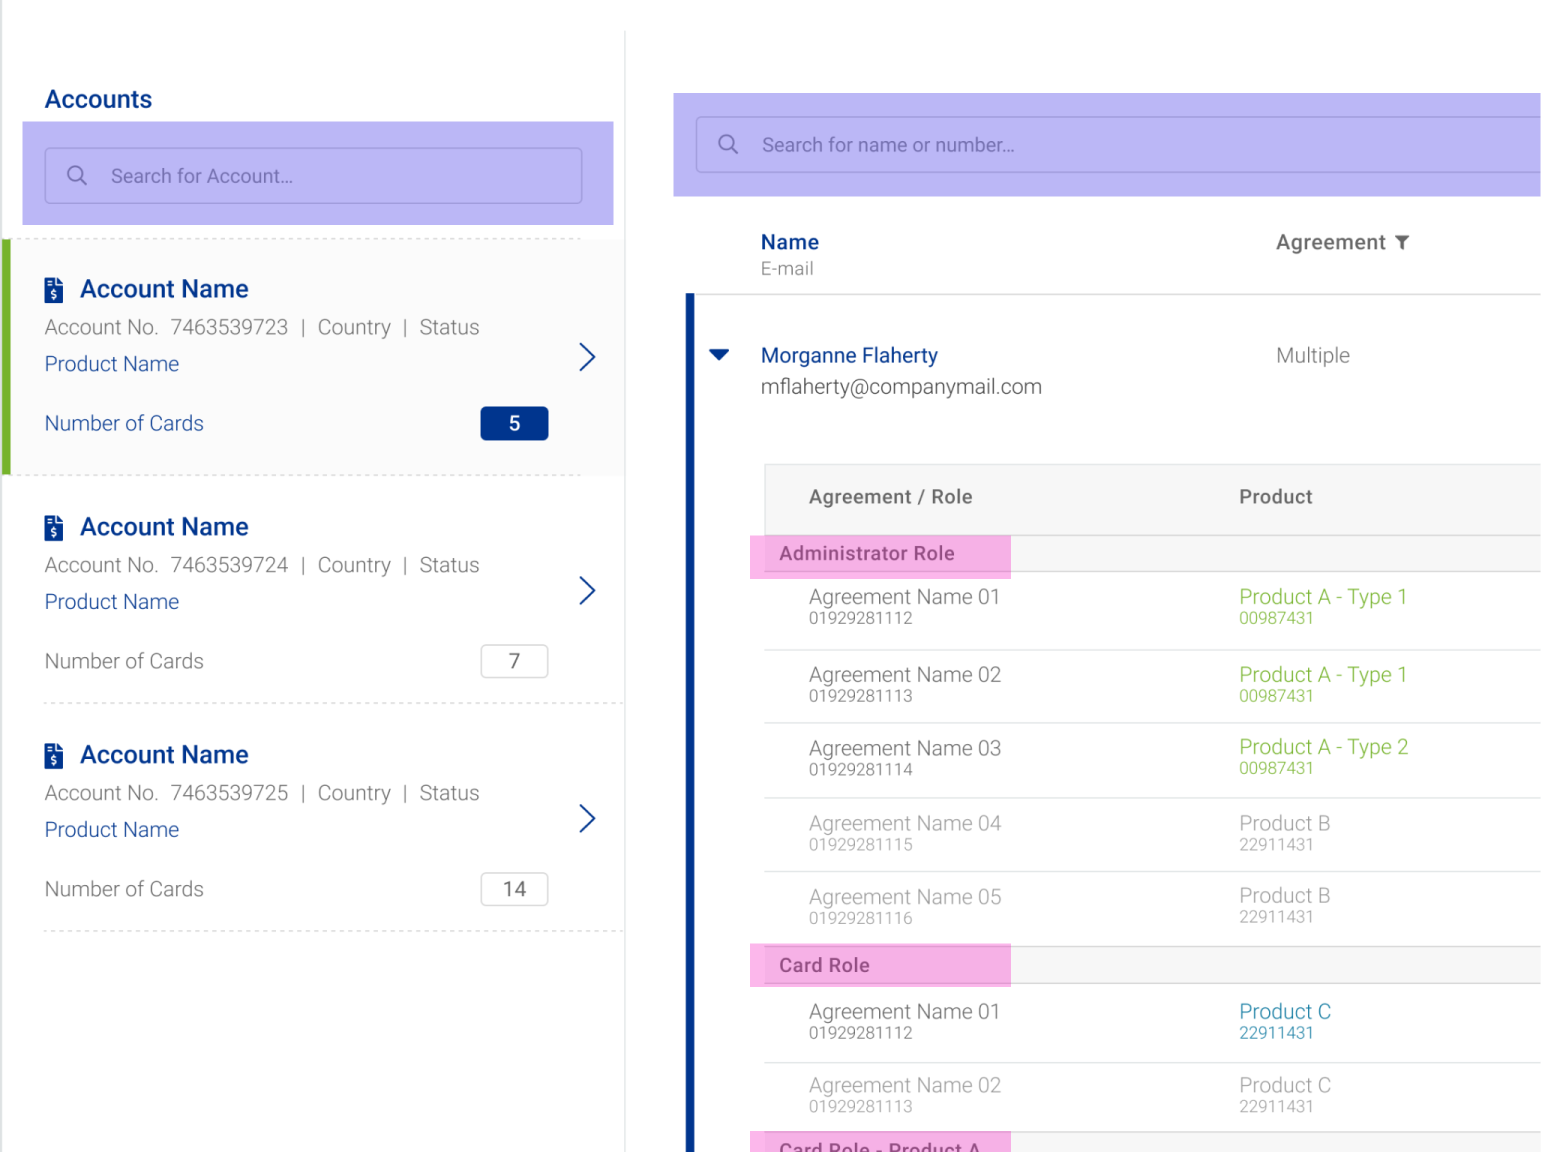Expand the first account using its chevron arrow
The height and width of the screenshot is (1152, 1541).
[587, 357]
